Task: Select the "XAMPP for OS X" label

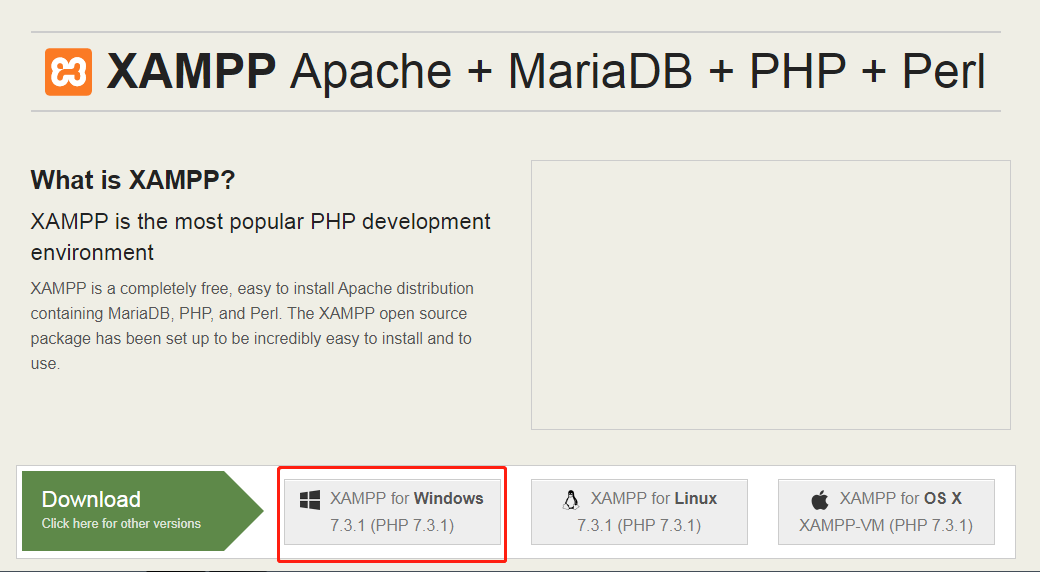Action: coord(900,498)
